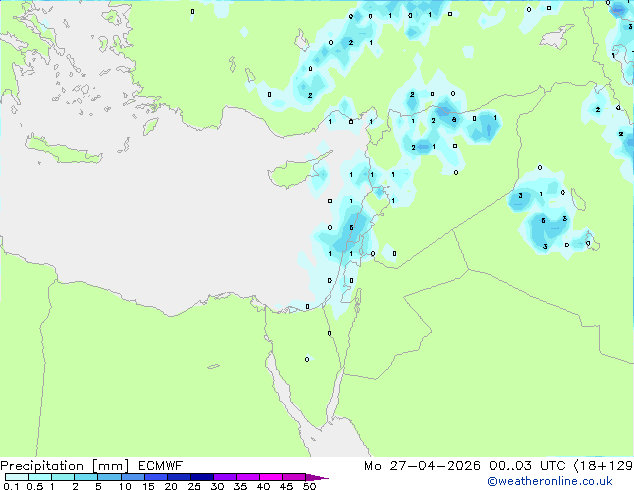Pick the legend color between 15 and 20
This screenshot has width=634, height=490.
[155, 477]
